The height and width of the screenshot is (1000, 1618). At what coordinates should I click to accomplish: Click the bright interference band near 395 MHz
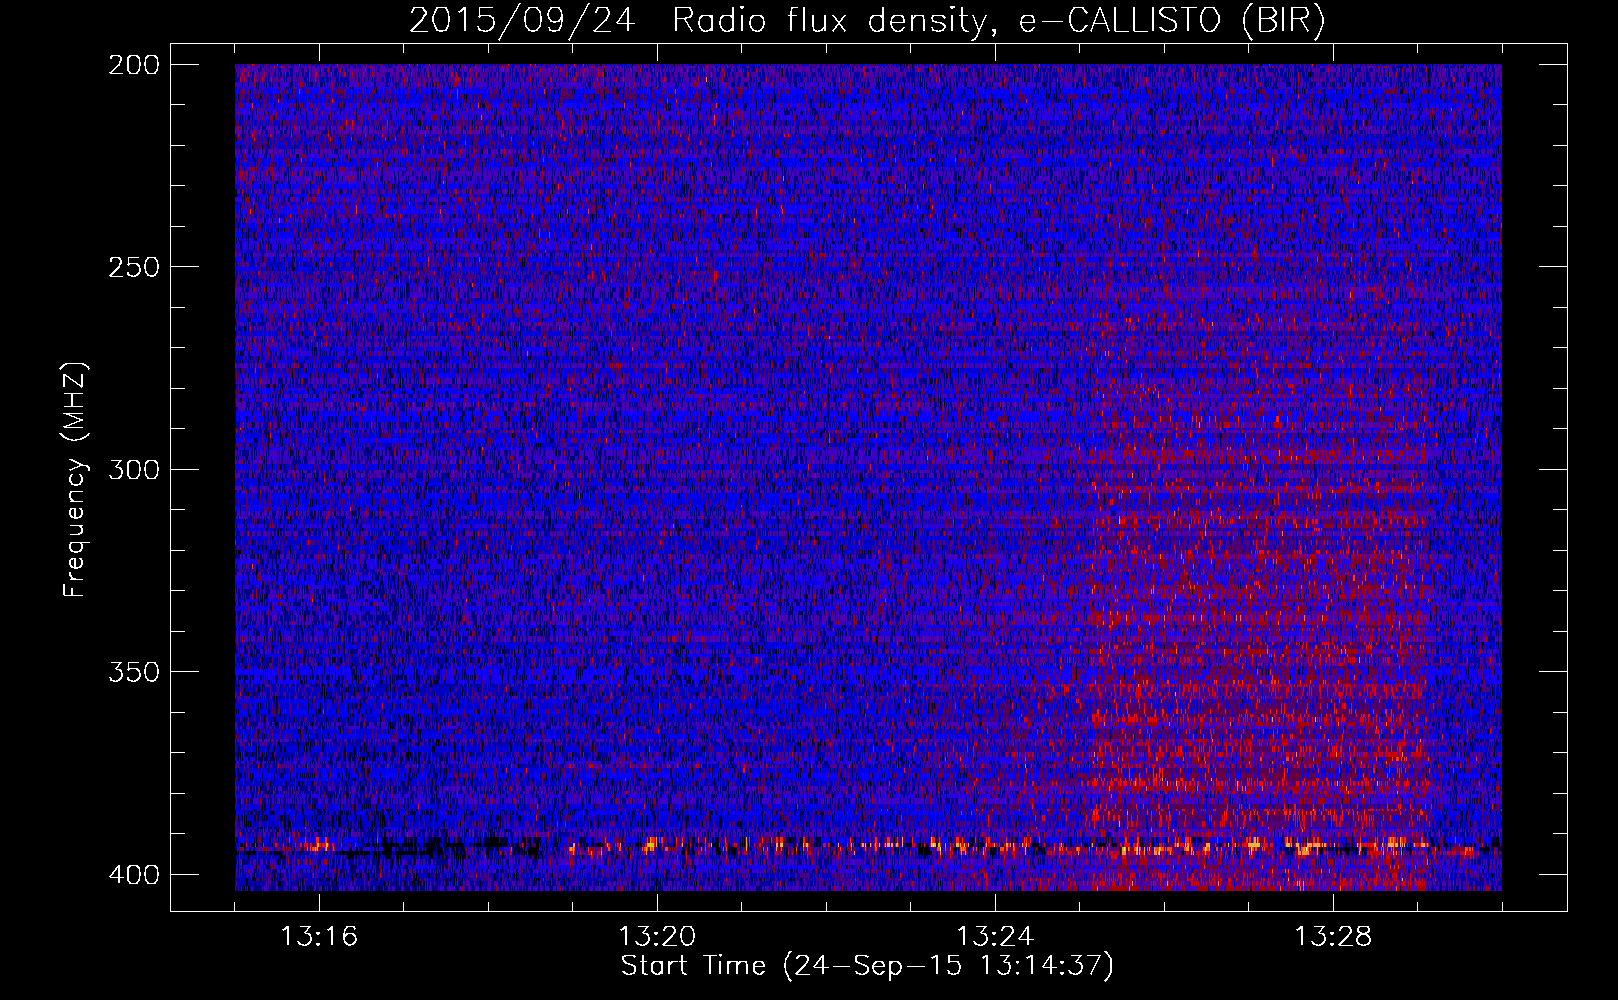pos(868,848)
